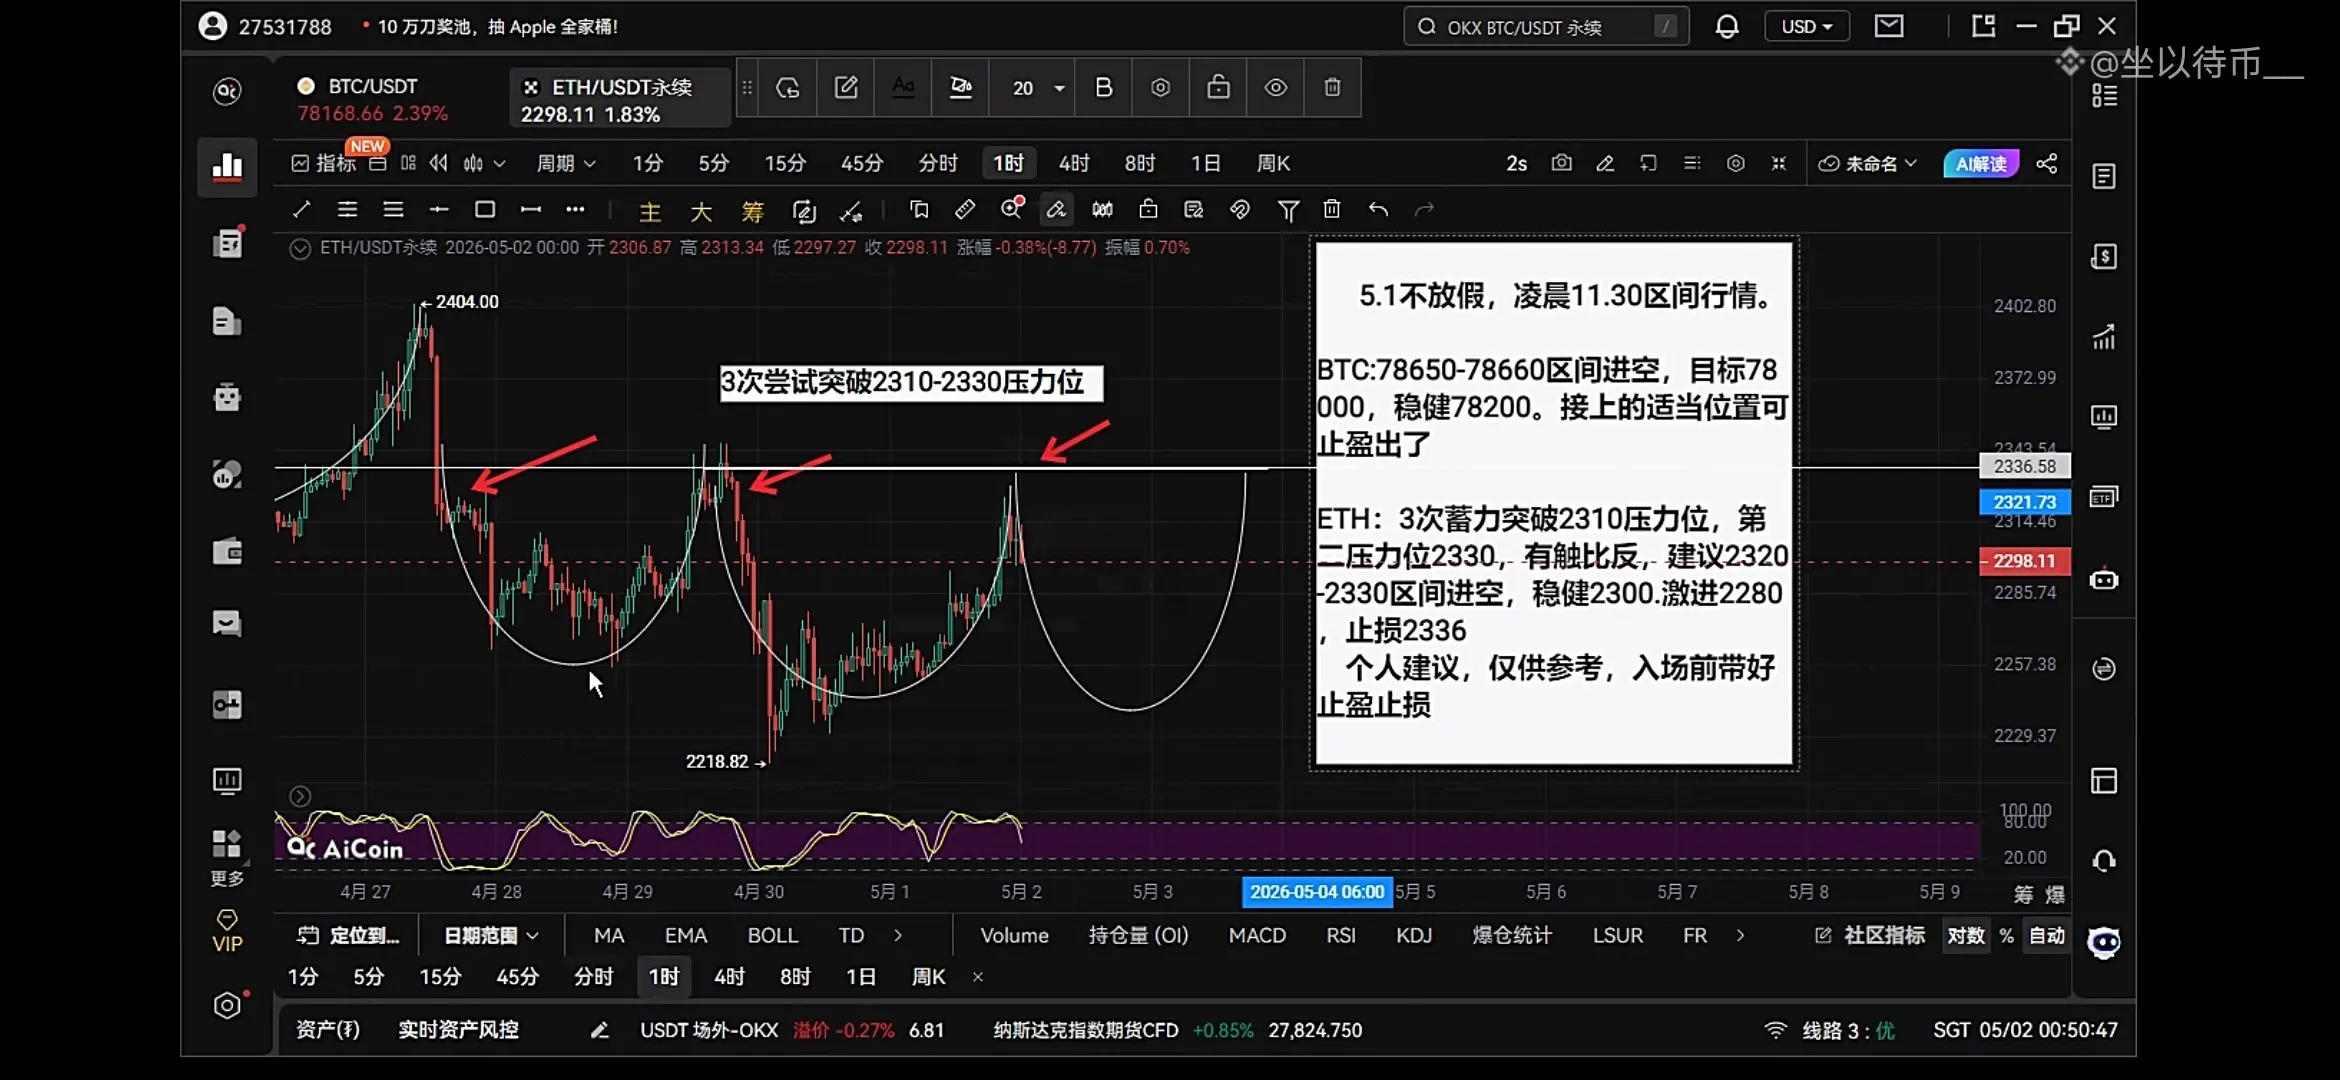Select the 1日 timeframe
Screen dimensions: 2340x1080
1206,163
